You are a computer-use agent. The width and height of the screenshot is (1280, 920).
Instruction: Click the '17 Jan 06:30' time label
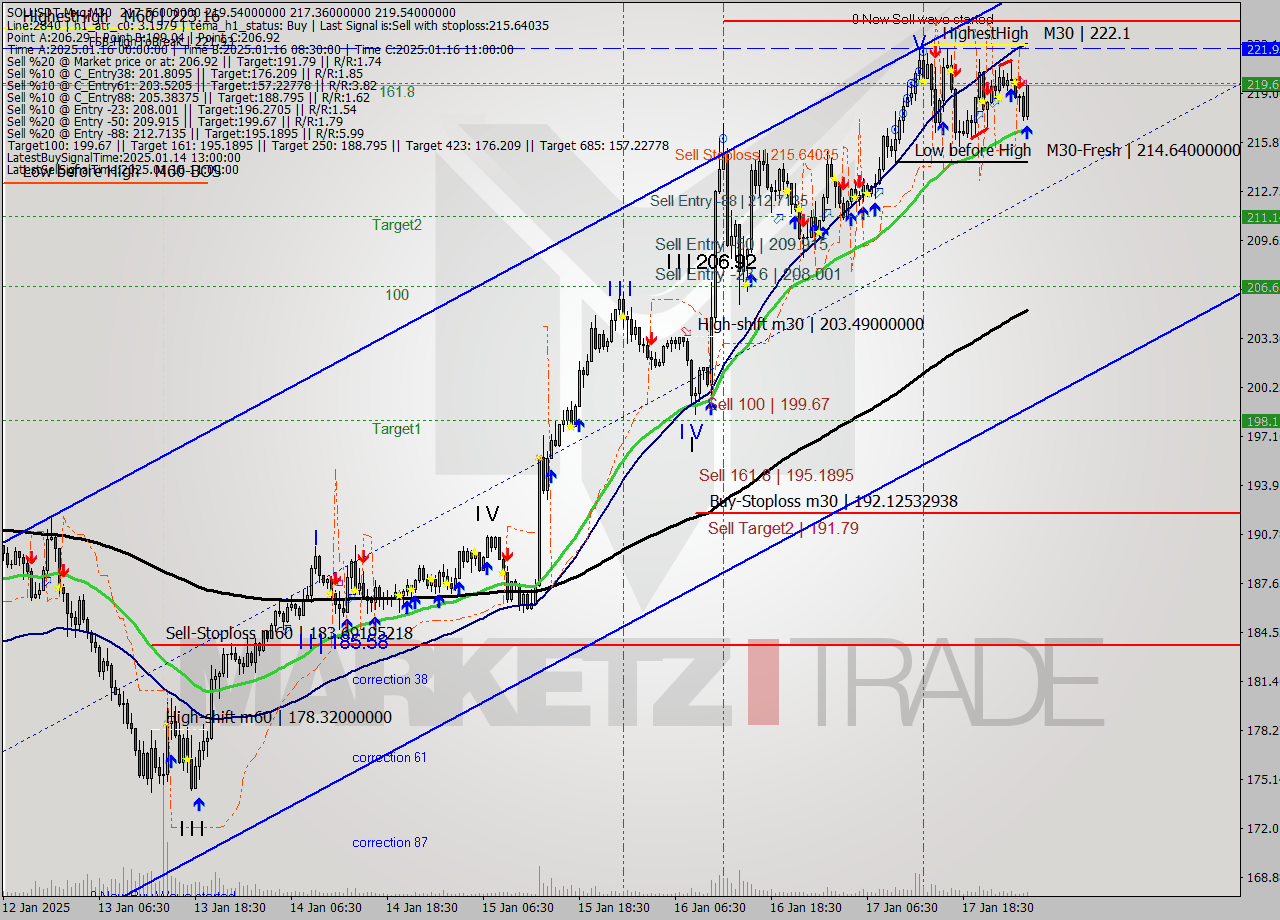click(x=901, y=908)
